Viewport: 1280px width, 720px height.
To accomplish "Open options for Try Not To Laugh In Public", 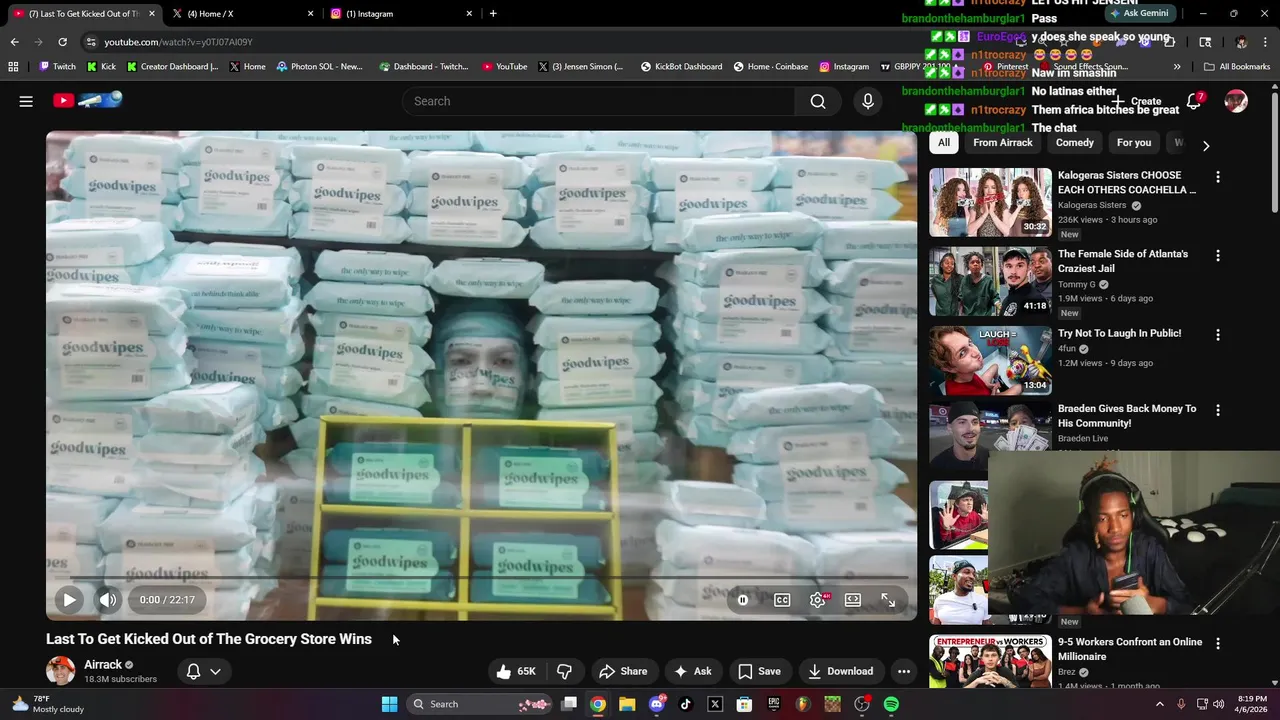I will pos(1218,335).
